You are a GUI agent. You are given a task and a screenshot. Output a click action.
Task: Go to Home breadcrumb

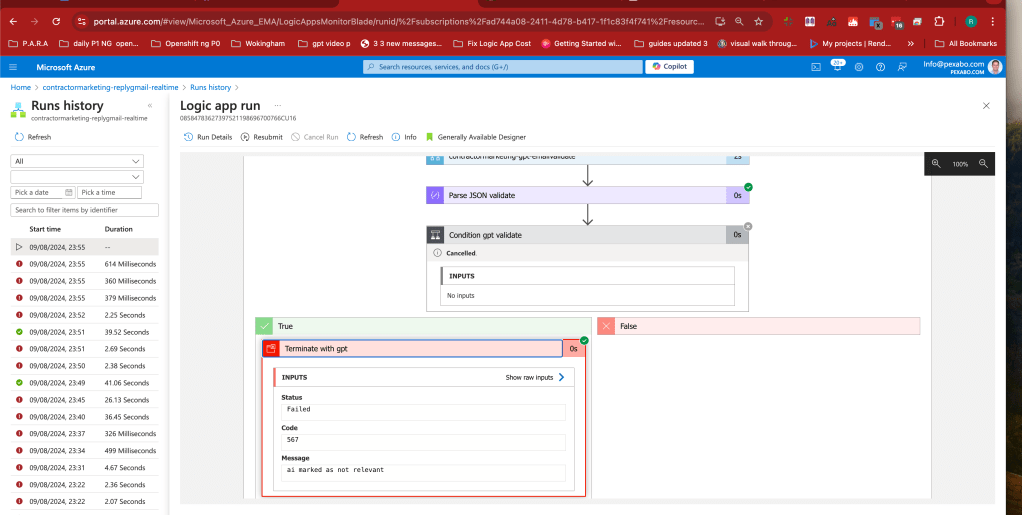pos(20,87)
